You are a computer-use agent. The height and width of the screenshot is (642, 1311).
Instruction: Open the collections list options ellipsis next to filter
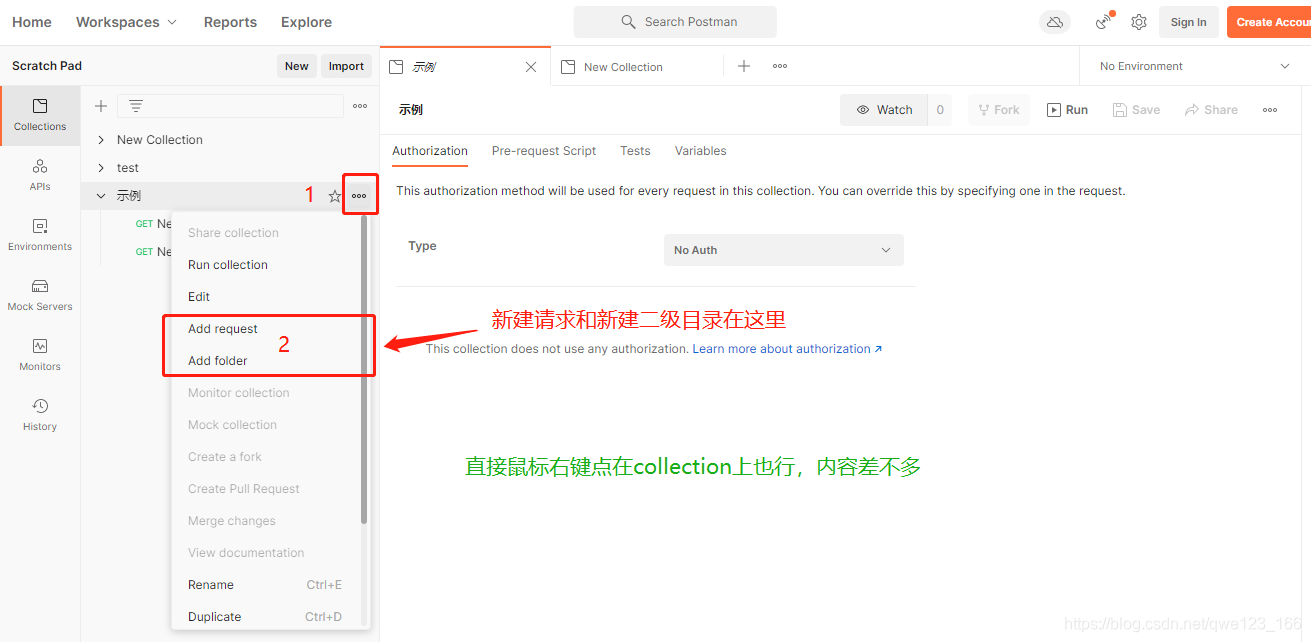pyautogui.click(x=360, y=106)
